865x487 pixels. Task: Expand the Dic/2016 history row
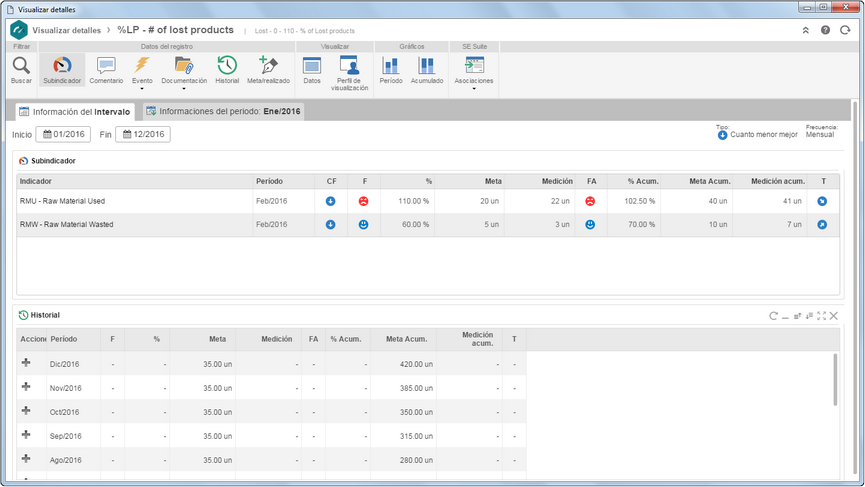click(26, 363)
